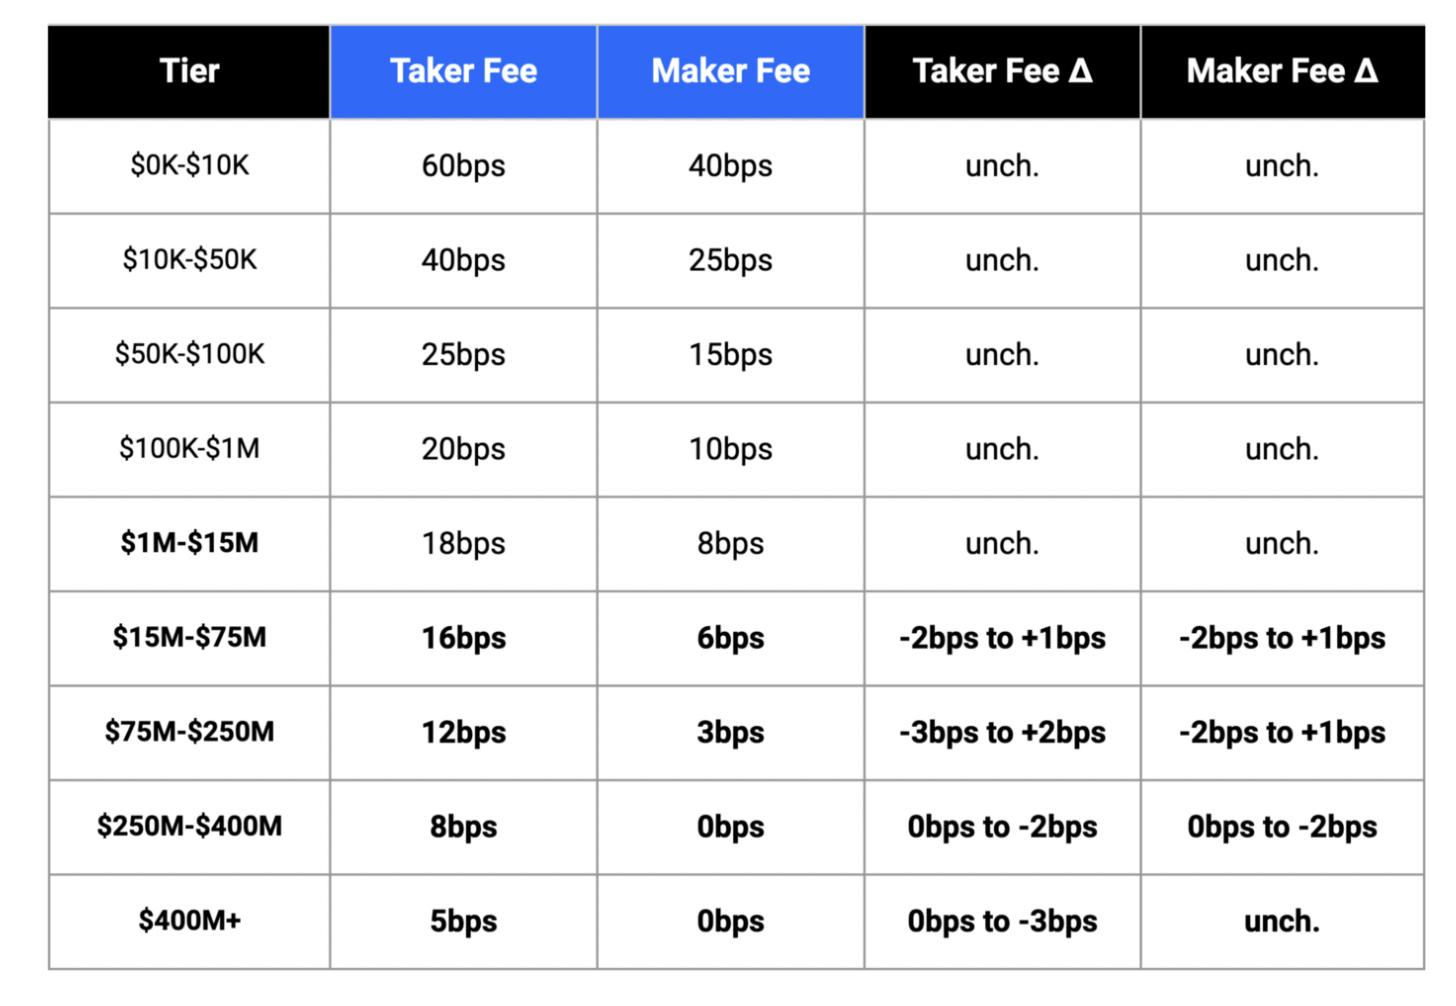1456x1006 pixels.
Task: Click the $75M-$250M tier cell
Action: pyautogui.click(x=189, y=732)
